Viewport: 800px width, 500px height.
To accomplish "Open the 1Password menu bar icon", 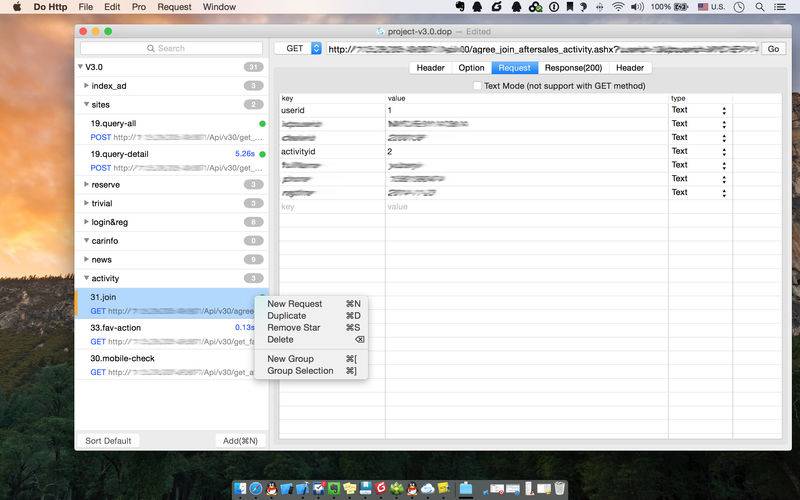I will (x=554, y=7).
